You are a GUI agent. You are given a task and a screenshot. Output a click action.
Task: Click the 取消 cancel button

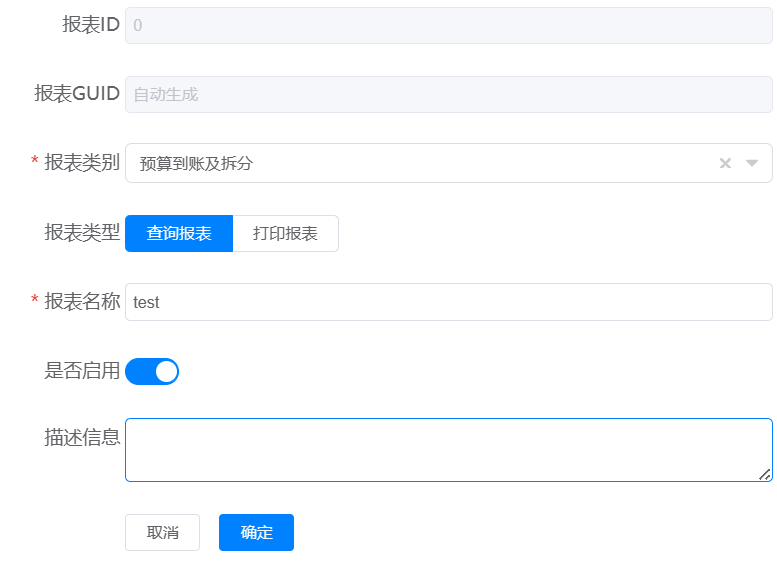[x=163, y=532]
